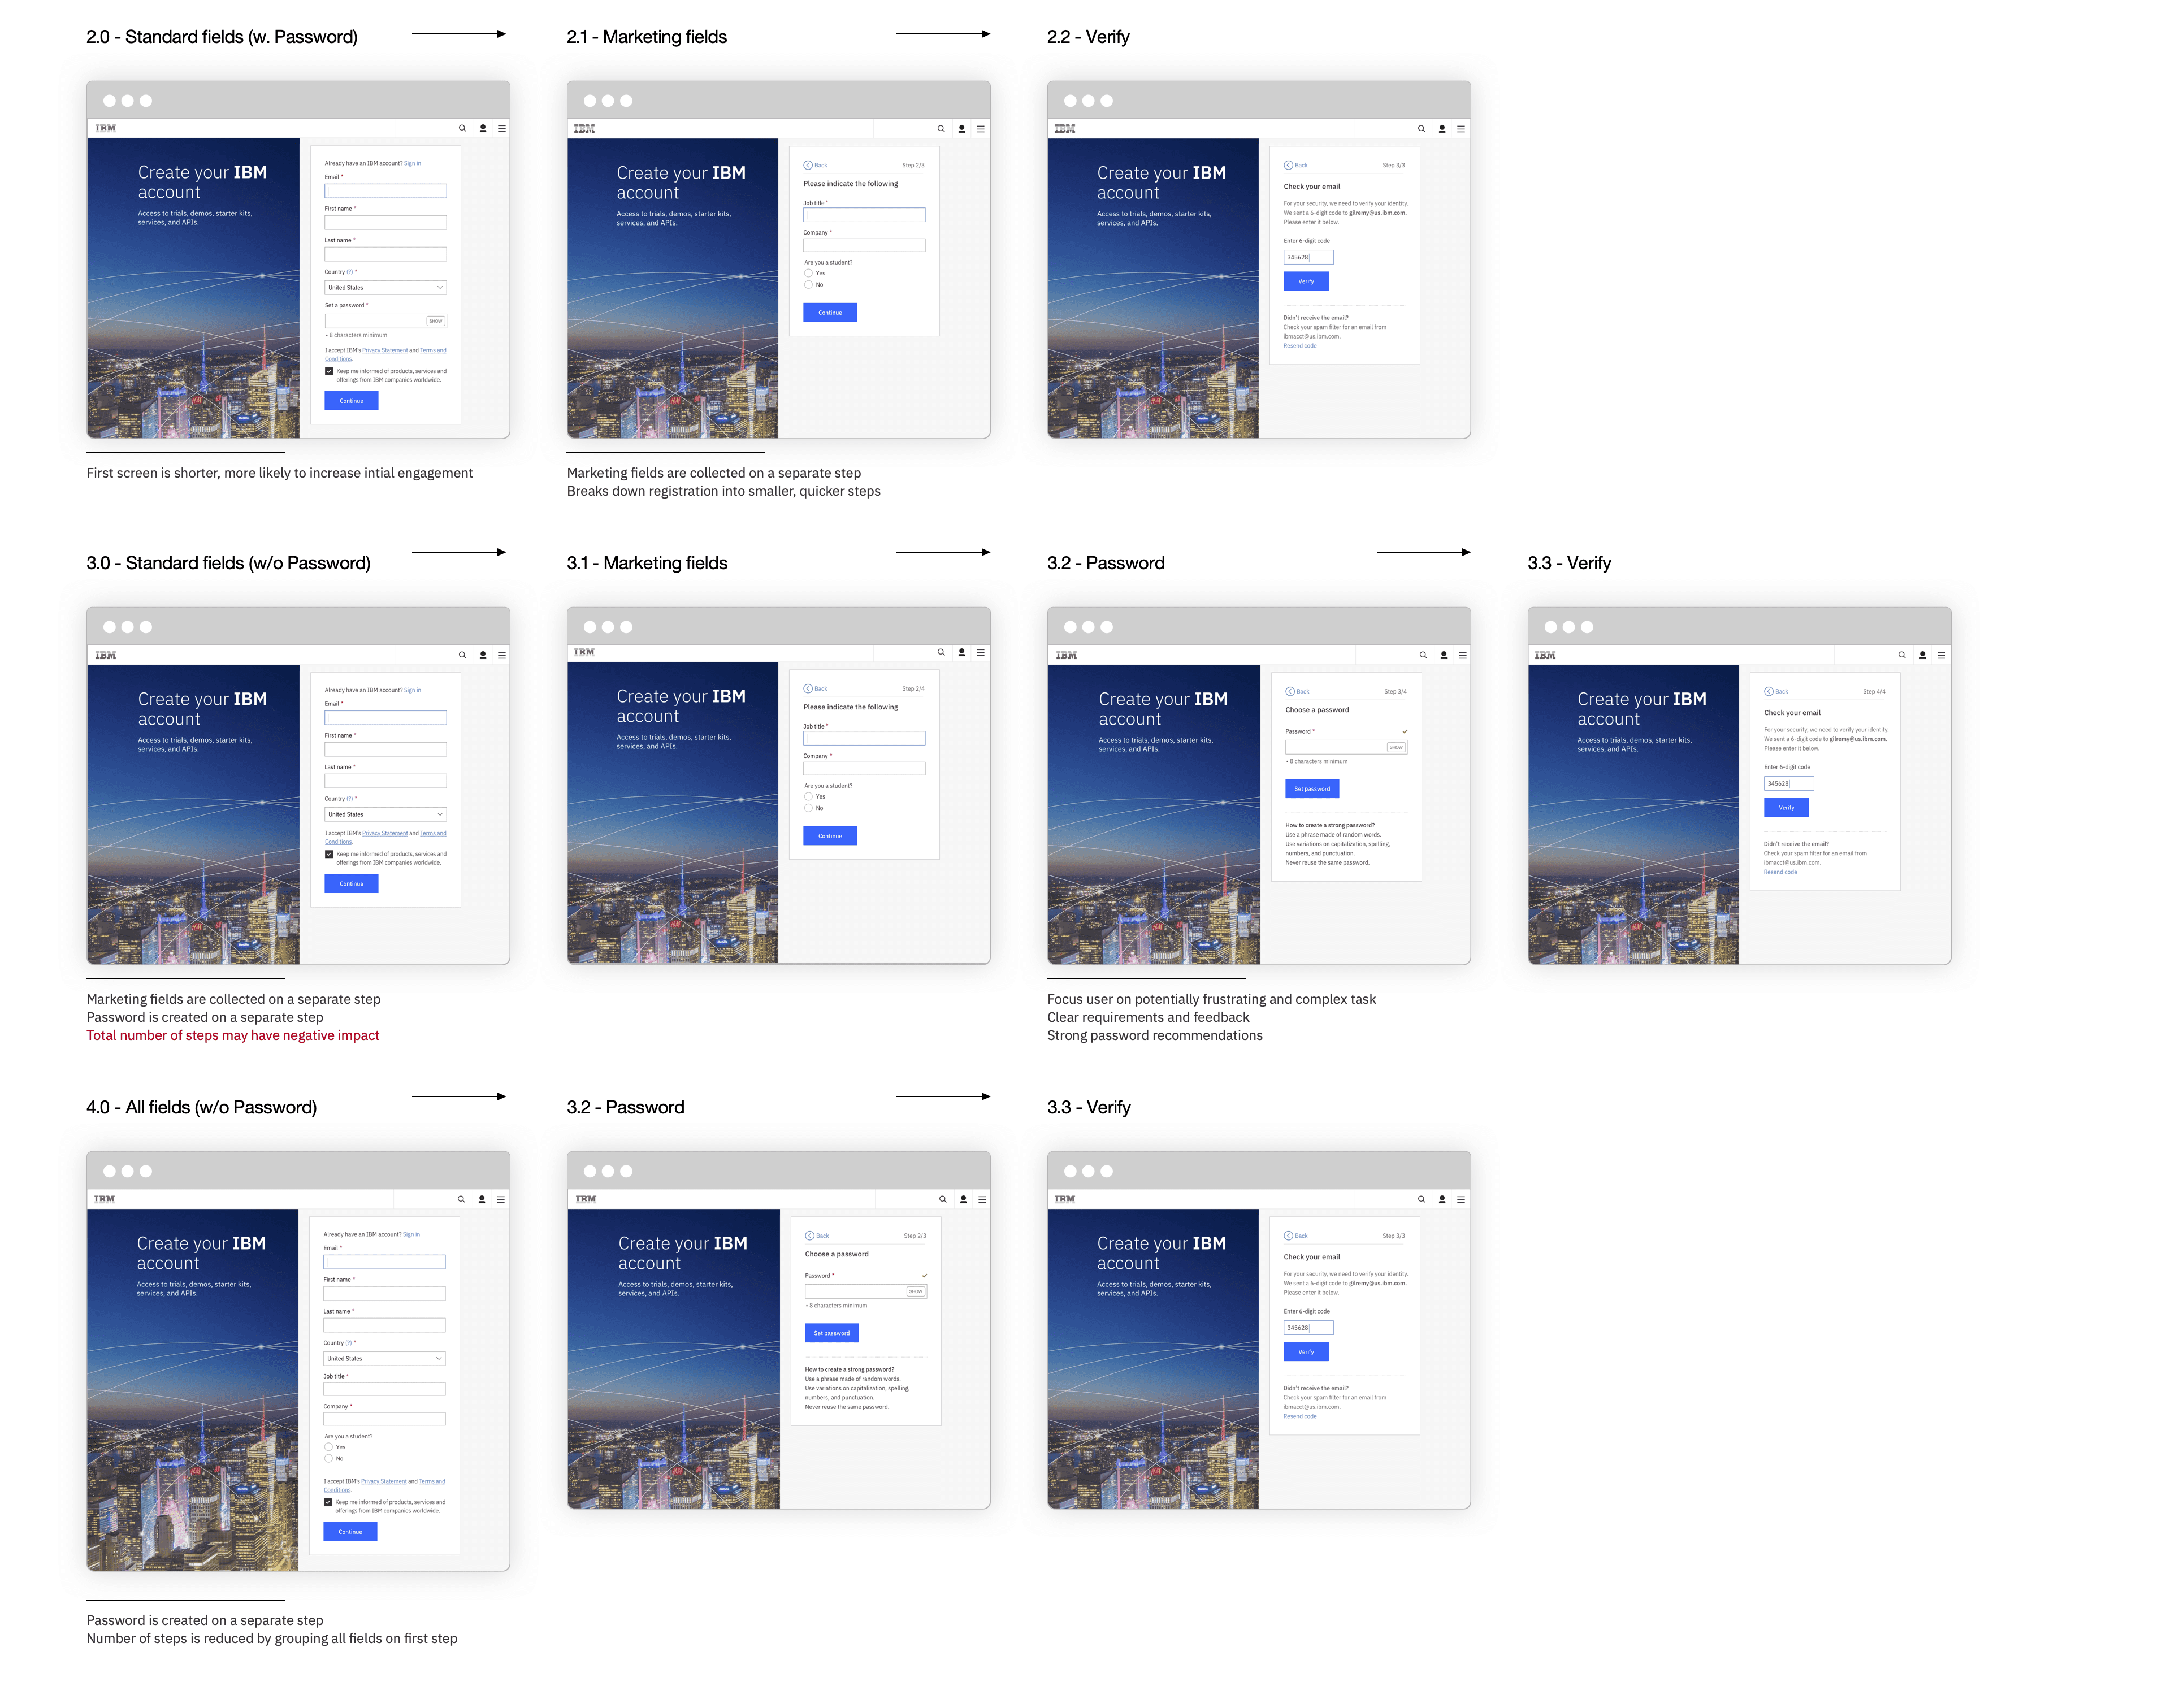Click Back arrow in Step 3/4 Choose a password screen
The image size is (2184, 1686).
(x=1290, y=691)
